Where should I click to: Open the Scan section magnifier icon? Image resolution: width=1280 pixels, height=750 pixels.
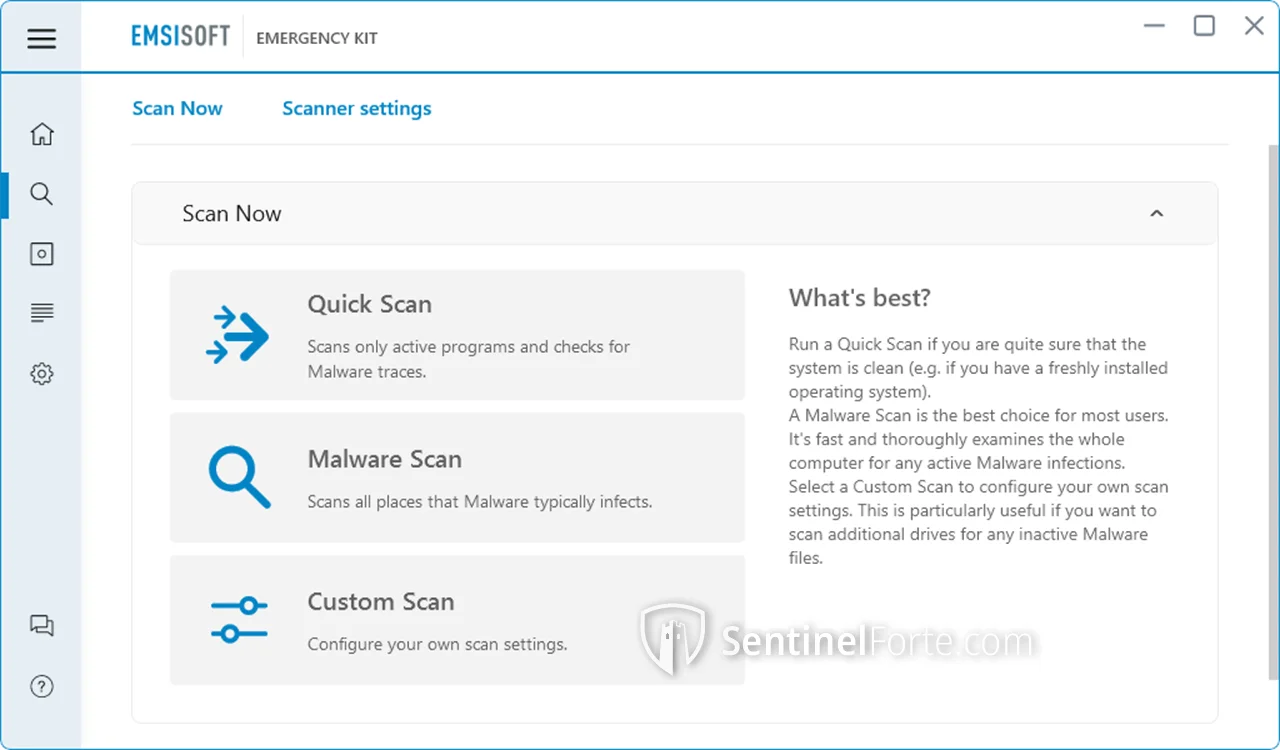point(41,194)
